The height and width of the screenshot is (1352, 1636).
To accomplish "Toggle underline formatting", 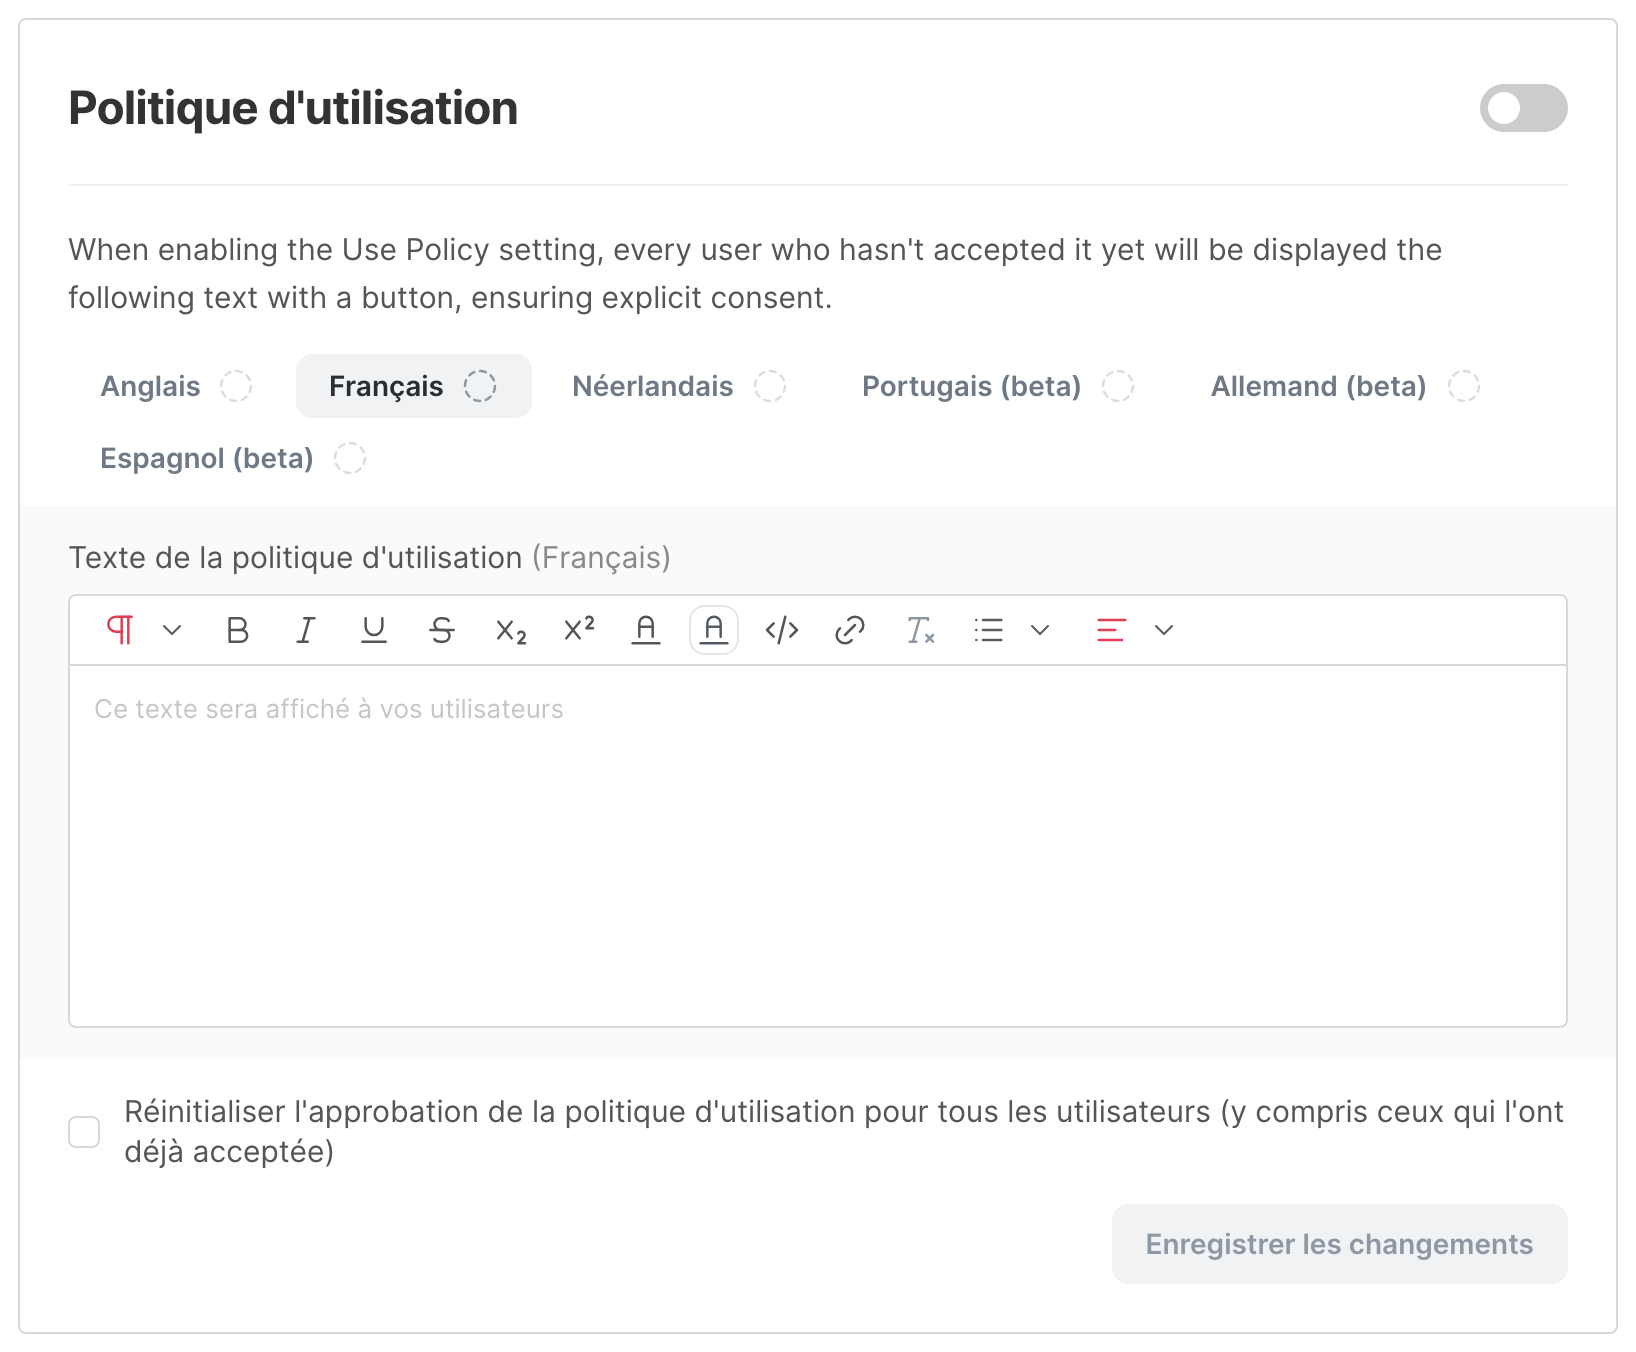I will click(374, 630).
